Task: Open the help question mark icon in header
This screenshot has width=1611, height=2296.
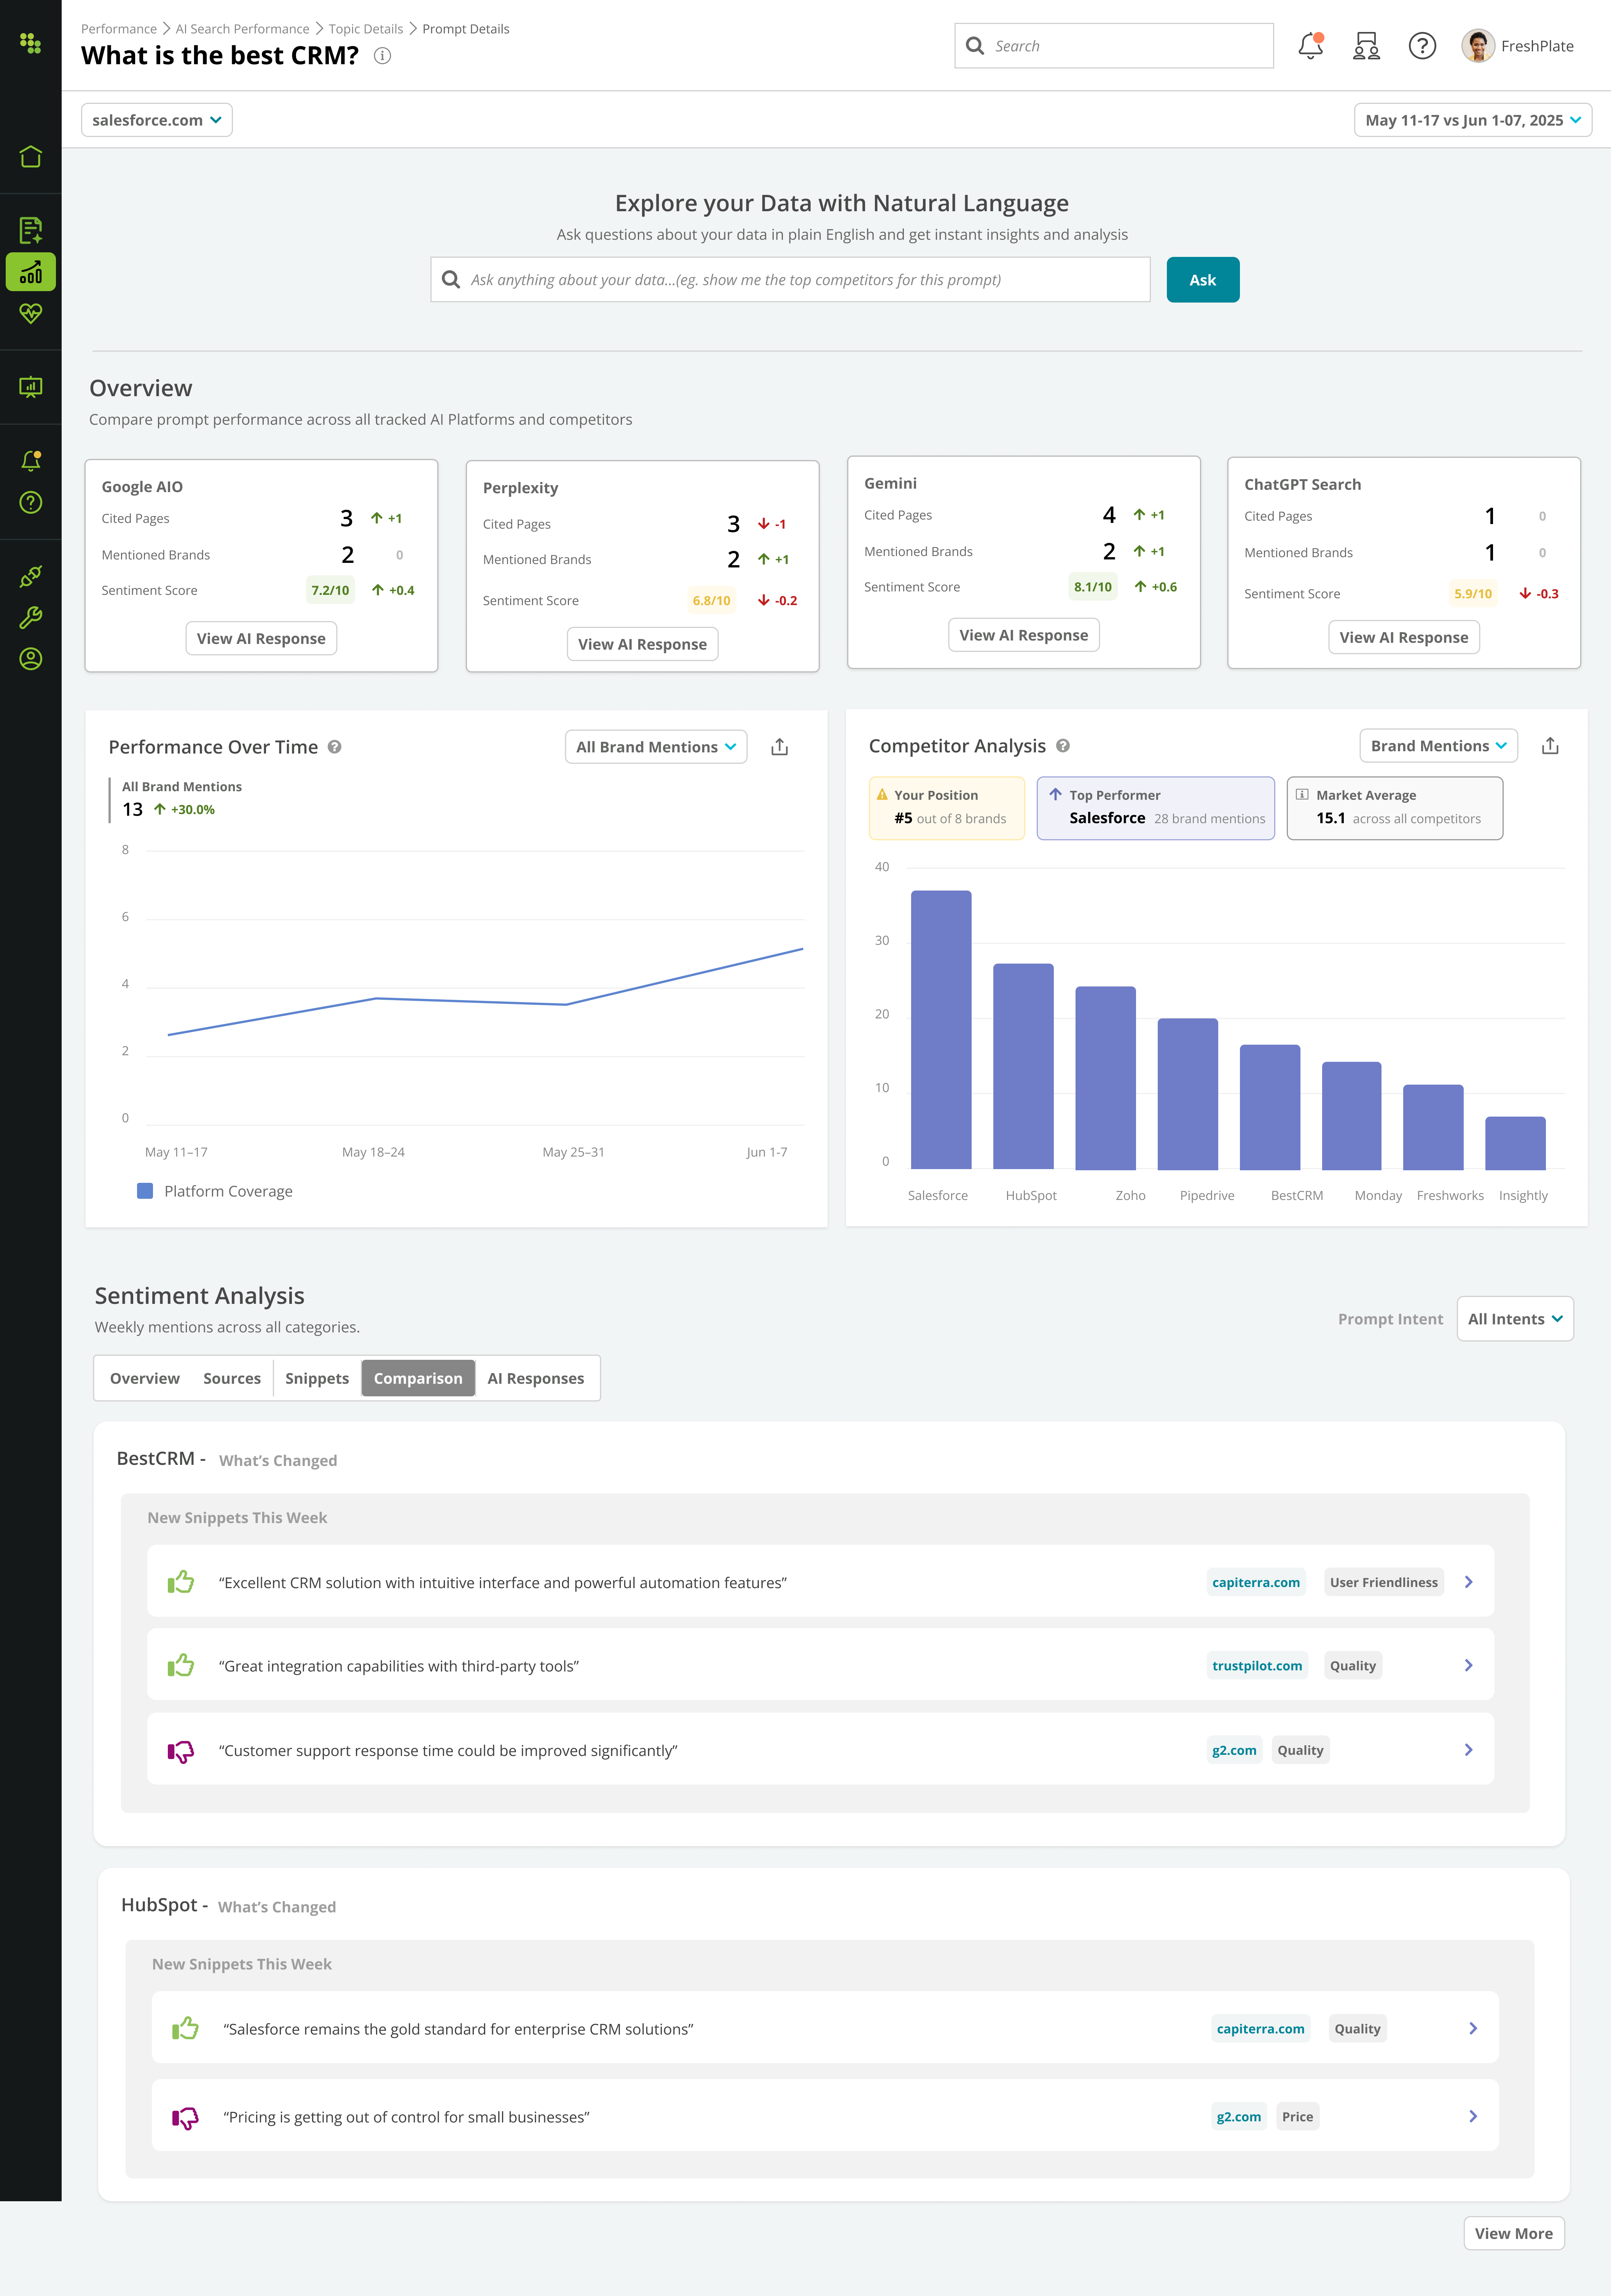Action: pos(1421,46)
